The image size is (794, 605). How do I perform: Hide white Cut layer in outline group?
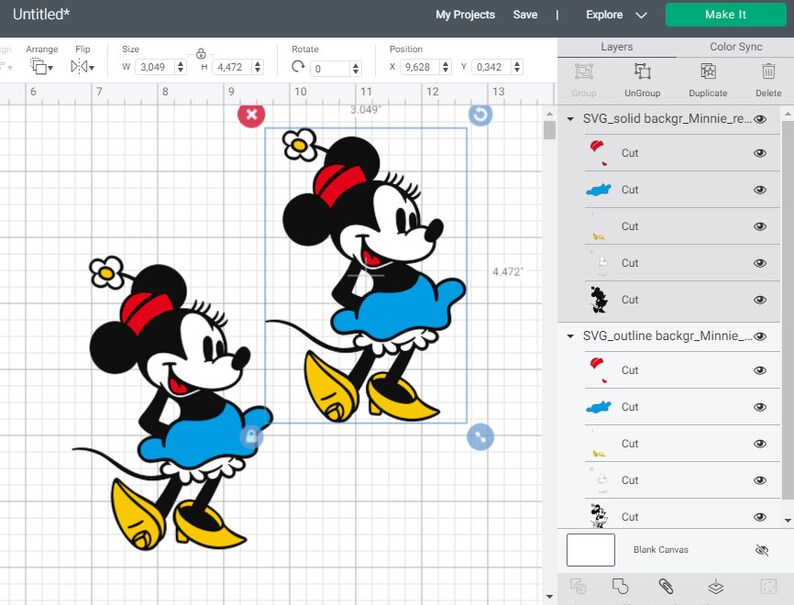click(760, 480)
